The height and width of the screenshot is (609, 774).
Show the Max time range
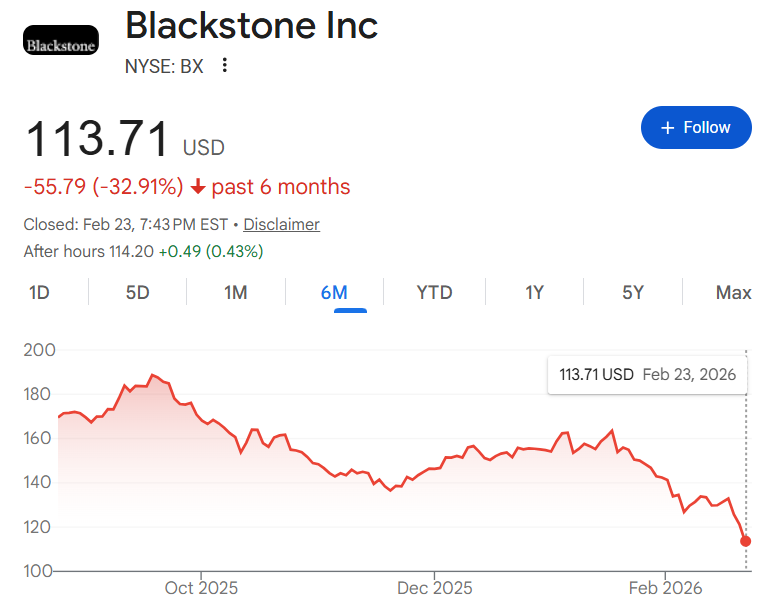pyautogui.click(x=733, y=293)
